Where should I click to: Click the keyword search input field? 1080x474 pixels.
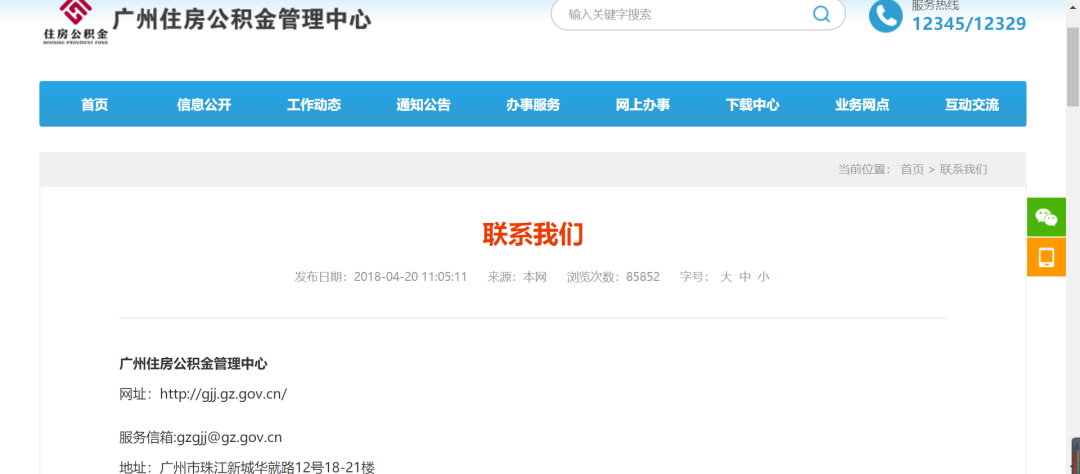tap(680, 14)
